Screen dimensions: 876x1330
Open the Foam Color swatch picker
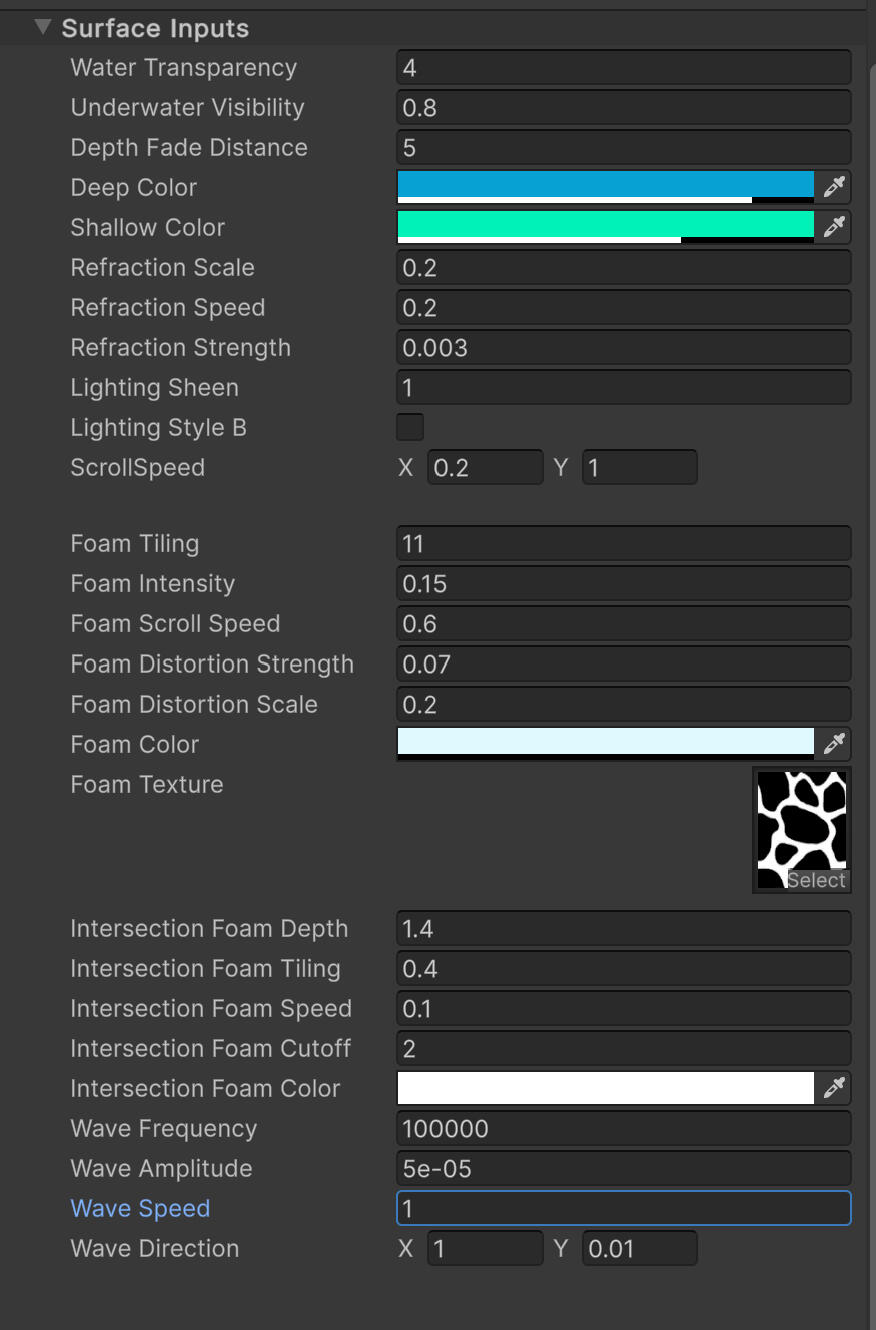tap(605, 743)
